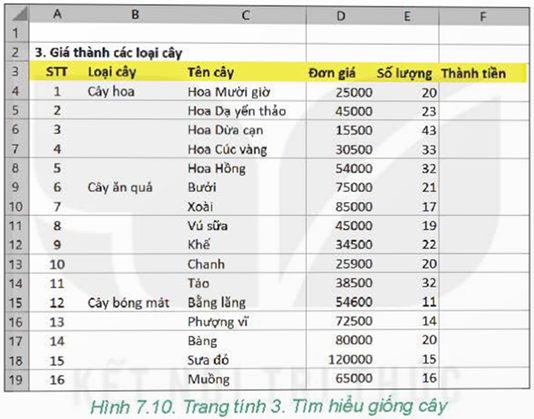This screenshot has width=534, height=419.
Task: Click the 'Đơn giá' header cell
Action: coord(332,73)
